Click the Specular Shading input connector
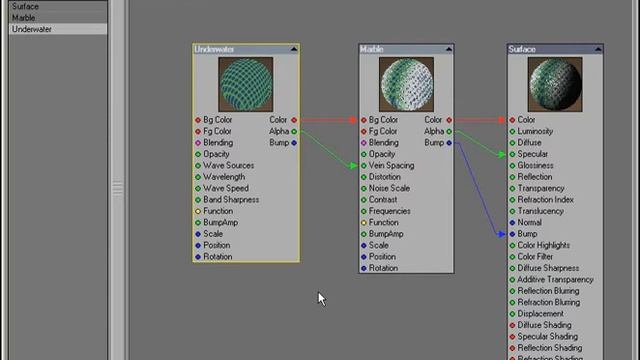 pyautogui.click(x=512, y=337)
